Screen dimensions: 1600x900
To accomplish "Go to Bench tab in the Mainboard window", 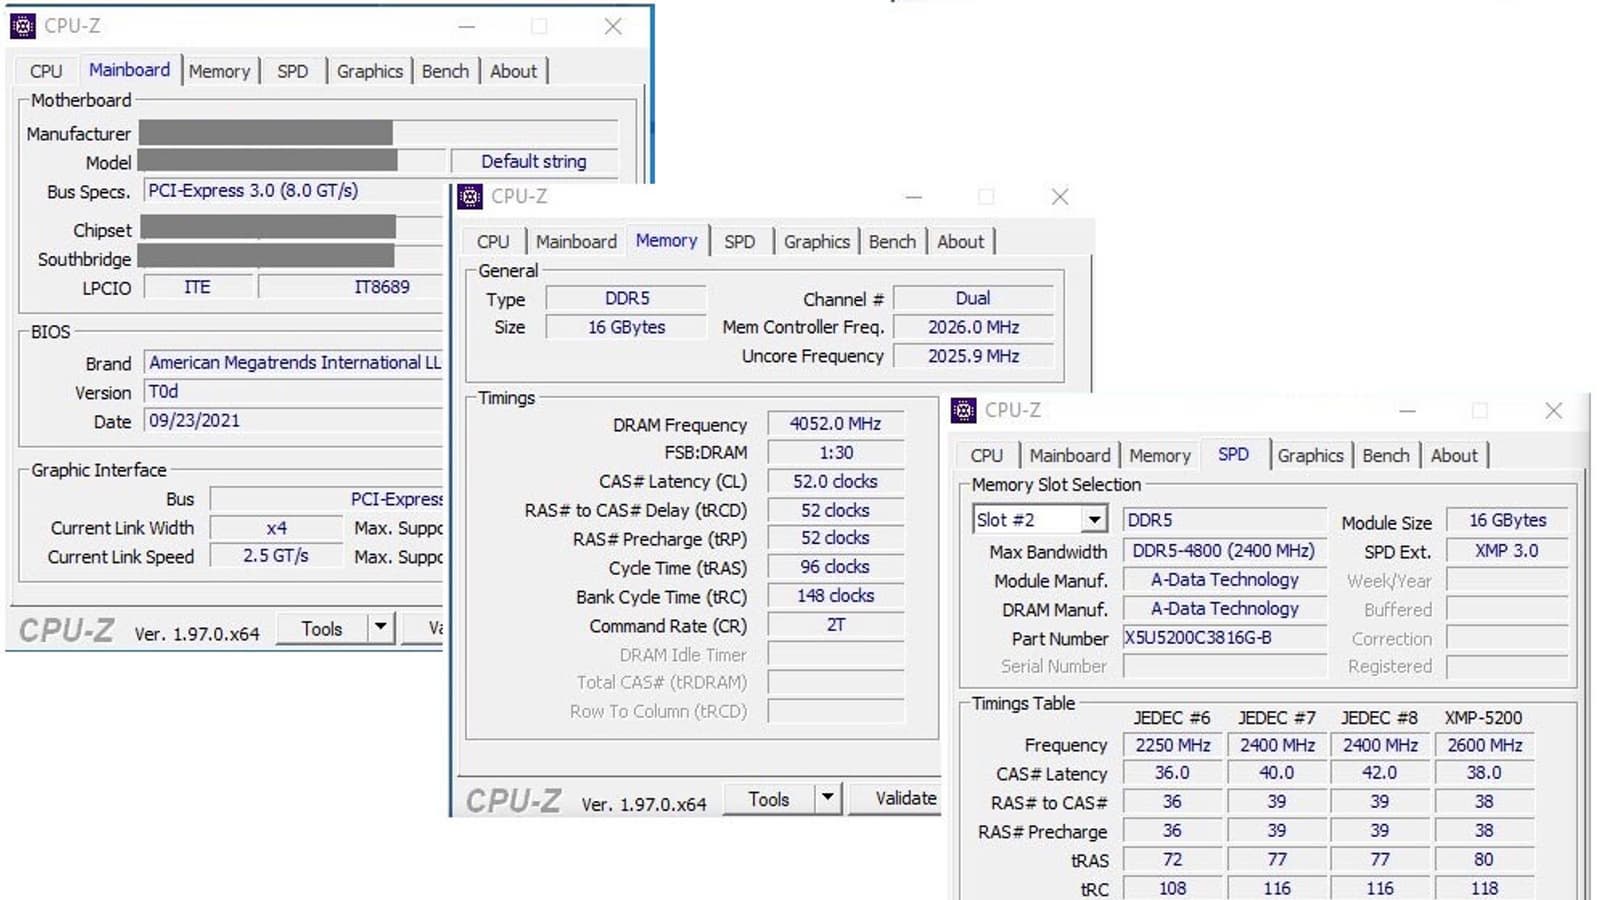I will [x=445, y=71].
